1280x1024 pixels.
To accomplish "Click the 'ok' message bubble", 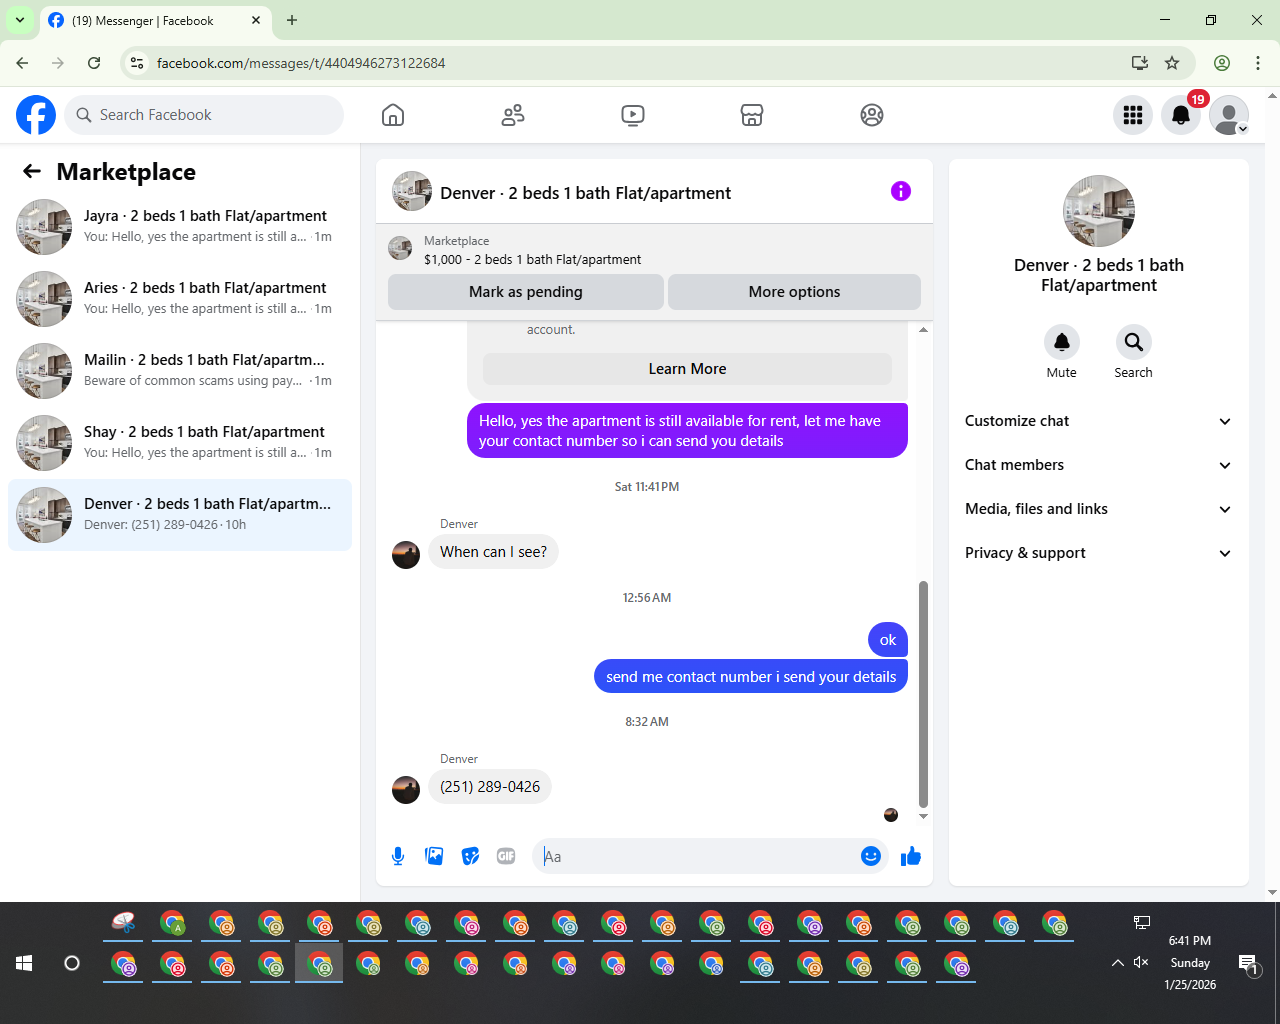I will (888, 640).
